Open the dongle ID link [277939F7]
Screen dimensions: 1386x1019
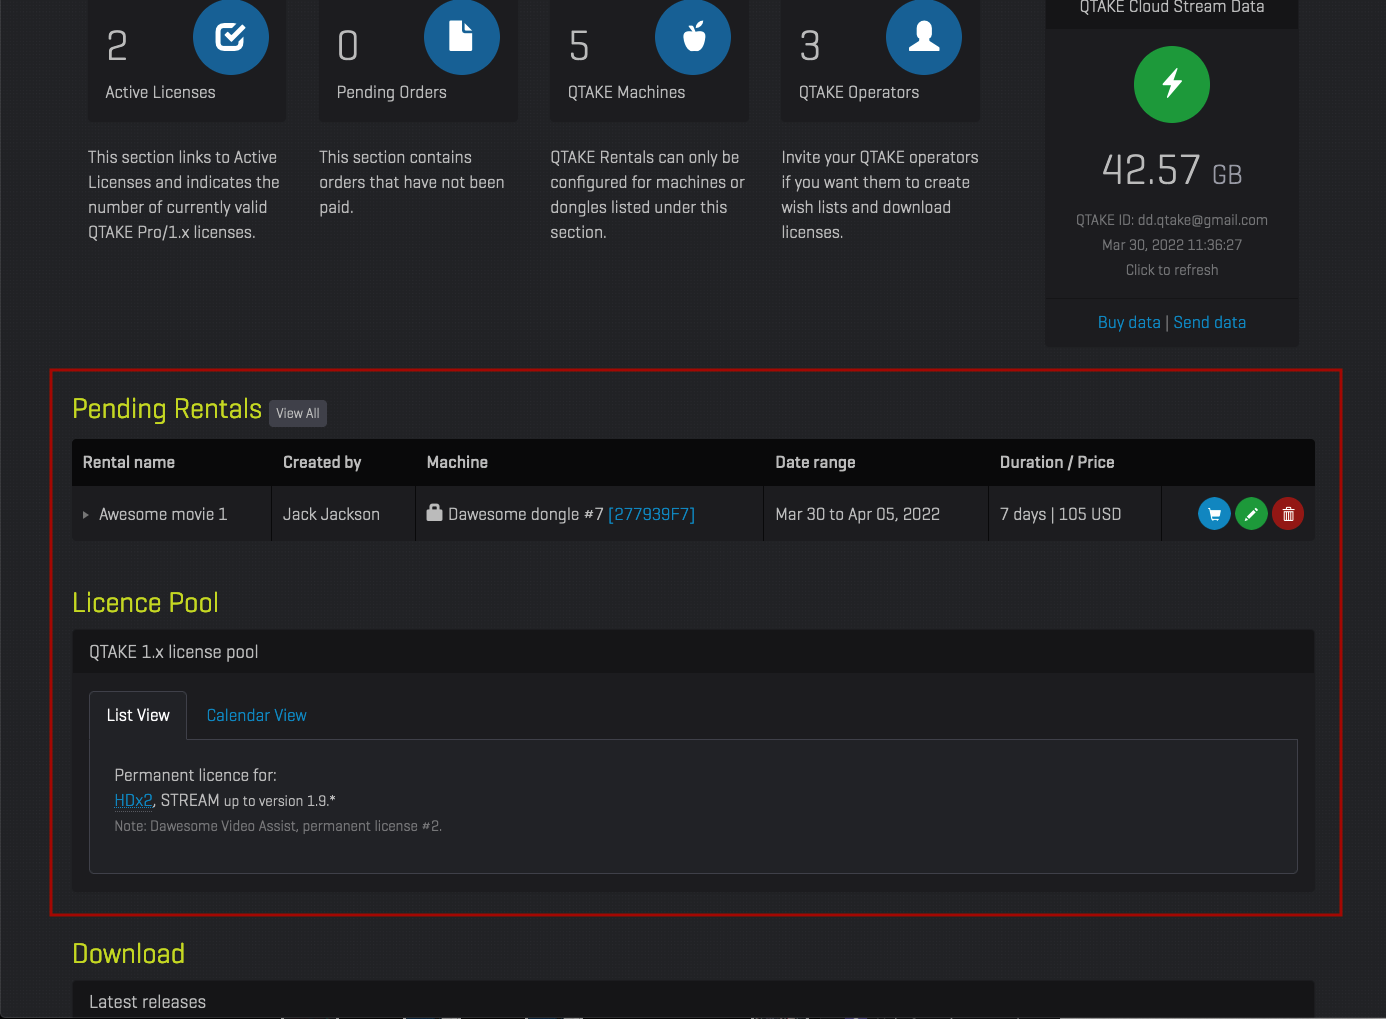(651, 514)
